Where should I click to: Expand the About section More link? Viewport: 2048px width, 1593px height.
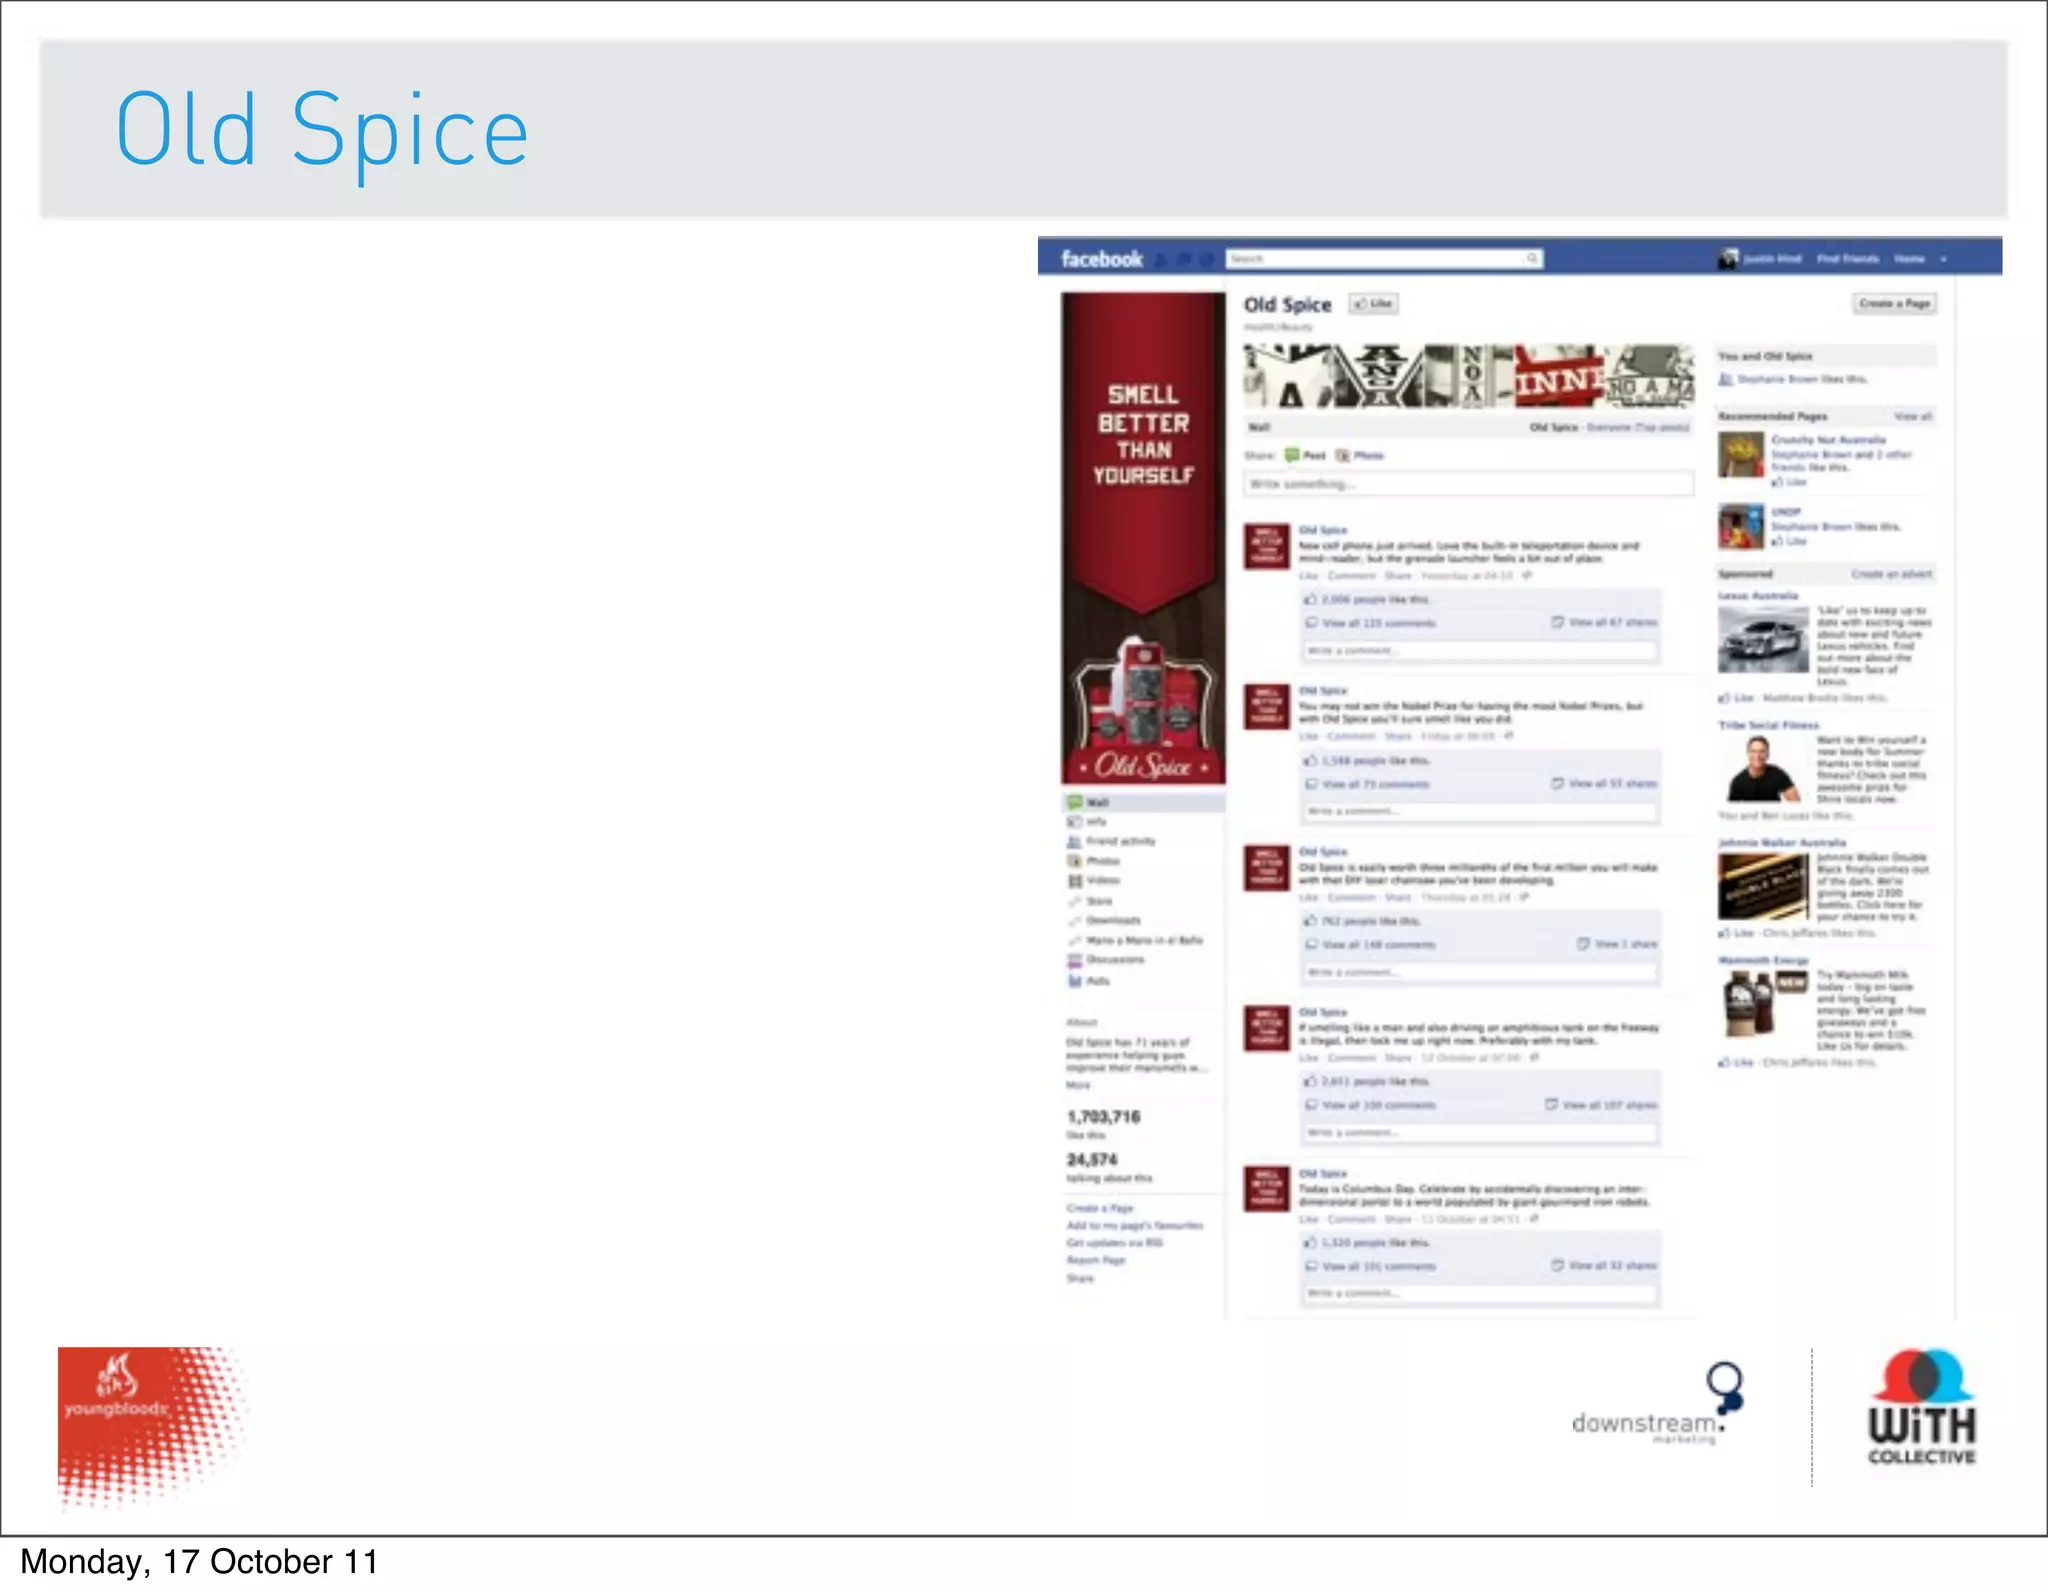tap(1078, 1085)
